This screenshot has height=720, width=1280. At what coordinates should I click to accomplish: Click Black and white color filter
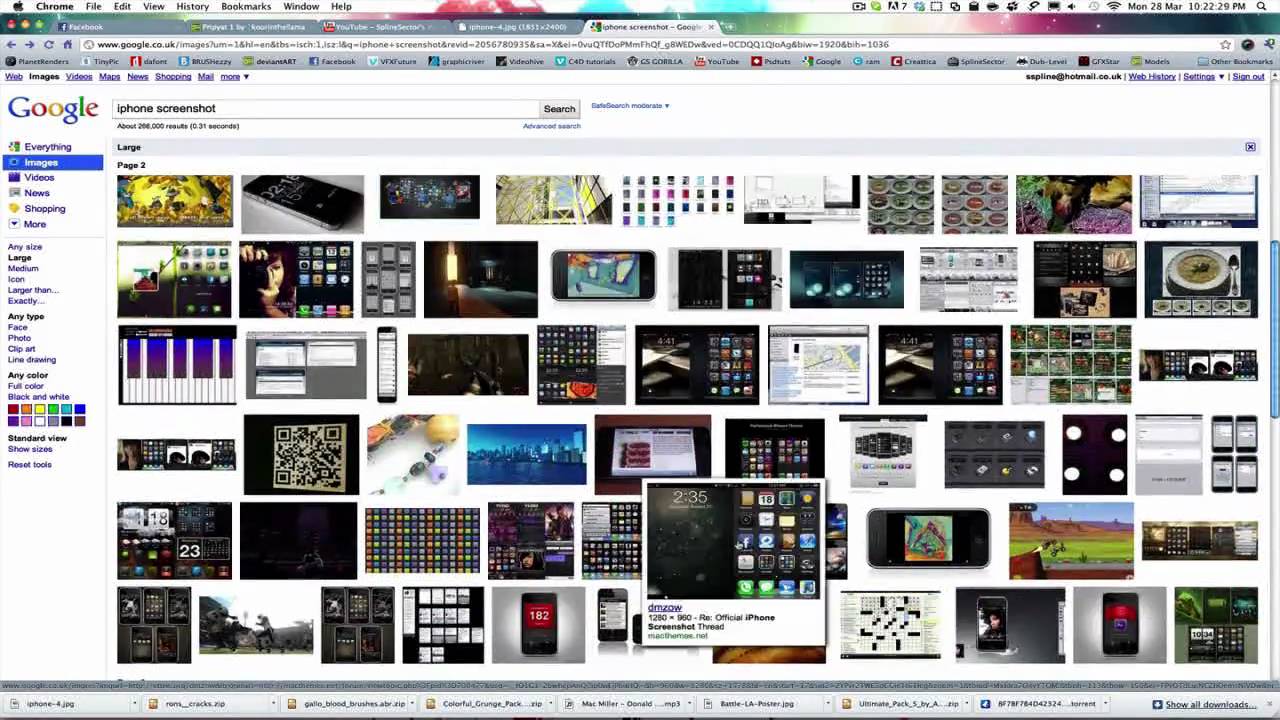(39, 397)
